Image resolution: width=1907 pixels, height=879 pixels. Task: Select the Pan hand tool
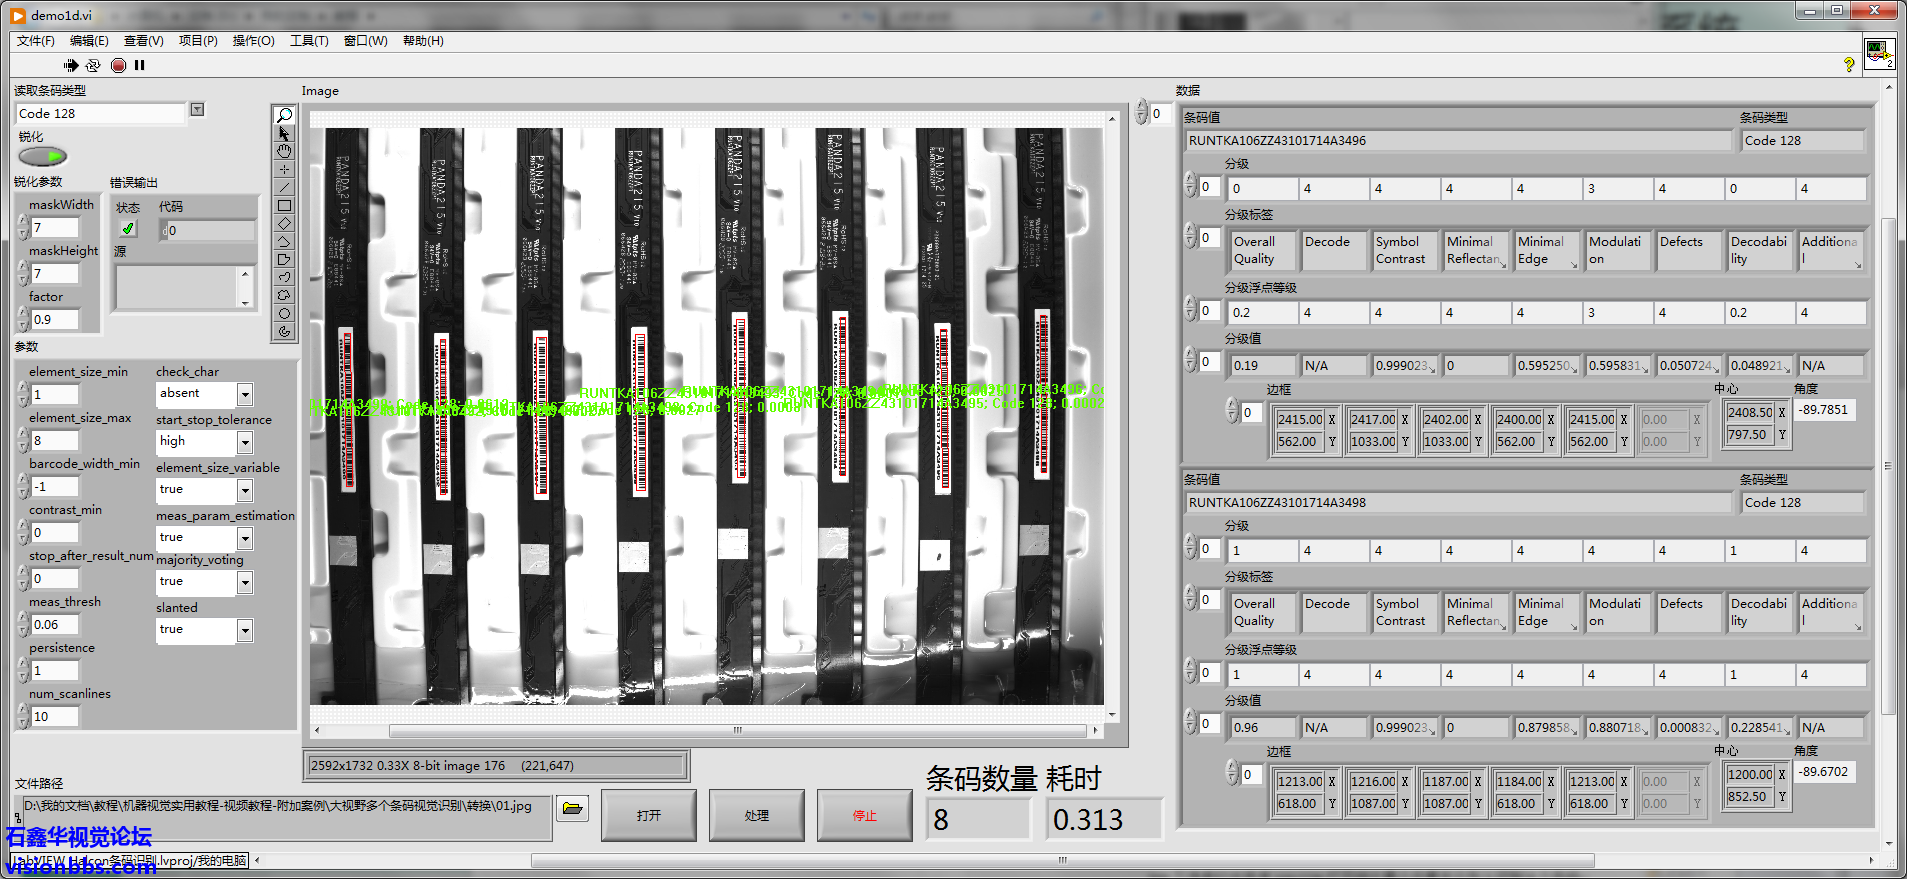284,151
